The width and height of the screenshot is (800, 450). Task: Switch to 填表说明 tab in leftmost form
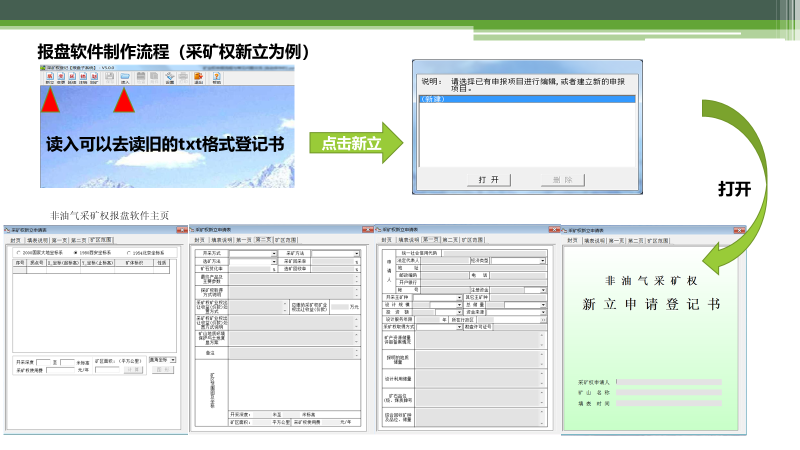38,241
